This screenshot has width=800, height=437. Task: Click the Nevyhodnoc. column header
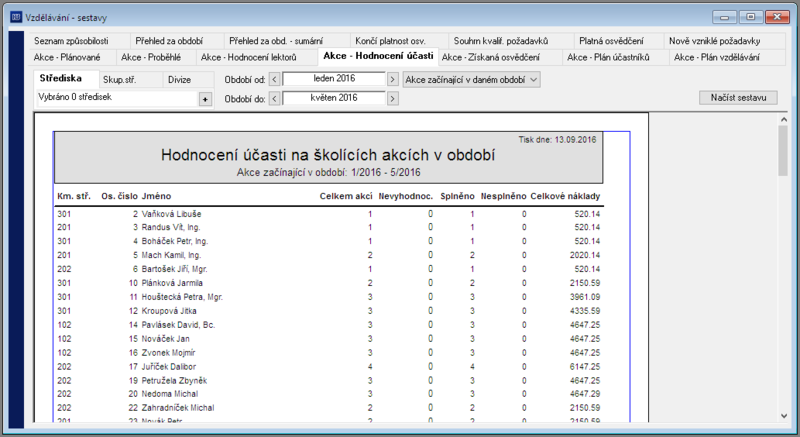click(406, 196)
